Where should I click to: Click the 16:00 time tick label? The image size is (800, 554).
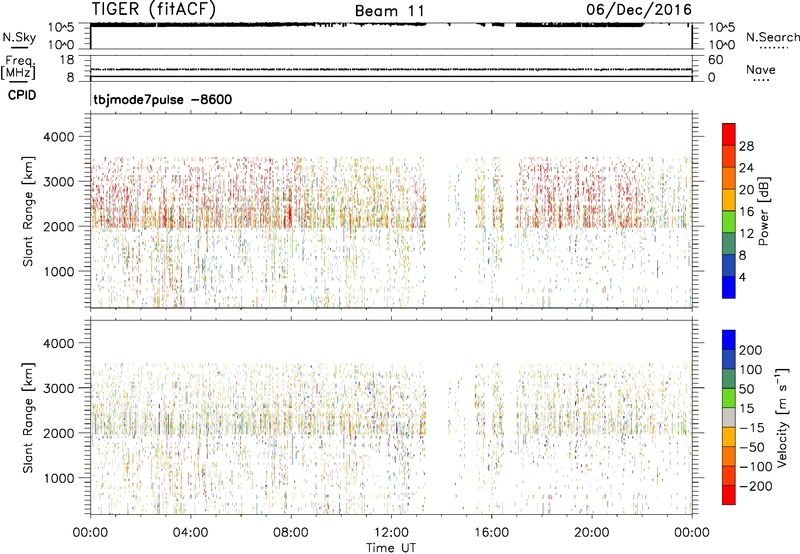pos(491,533)
